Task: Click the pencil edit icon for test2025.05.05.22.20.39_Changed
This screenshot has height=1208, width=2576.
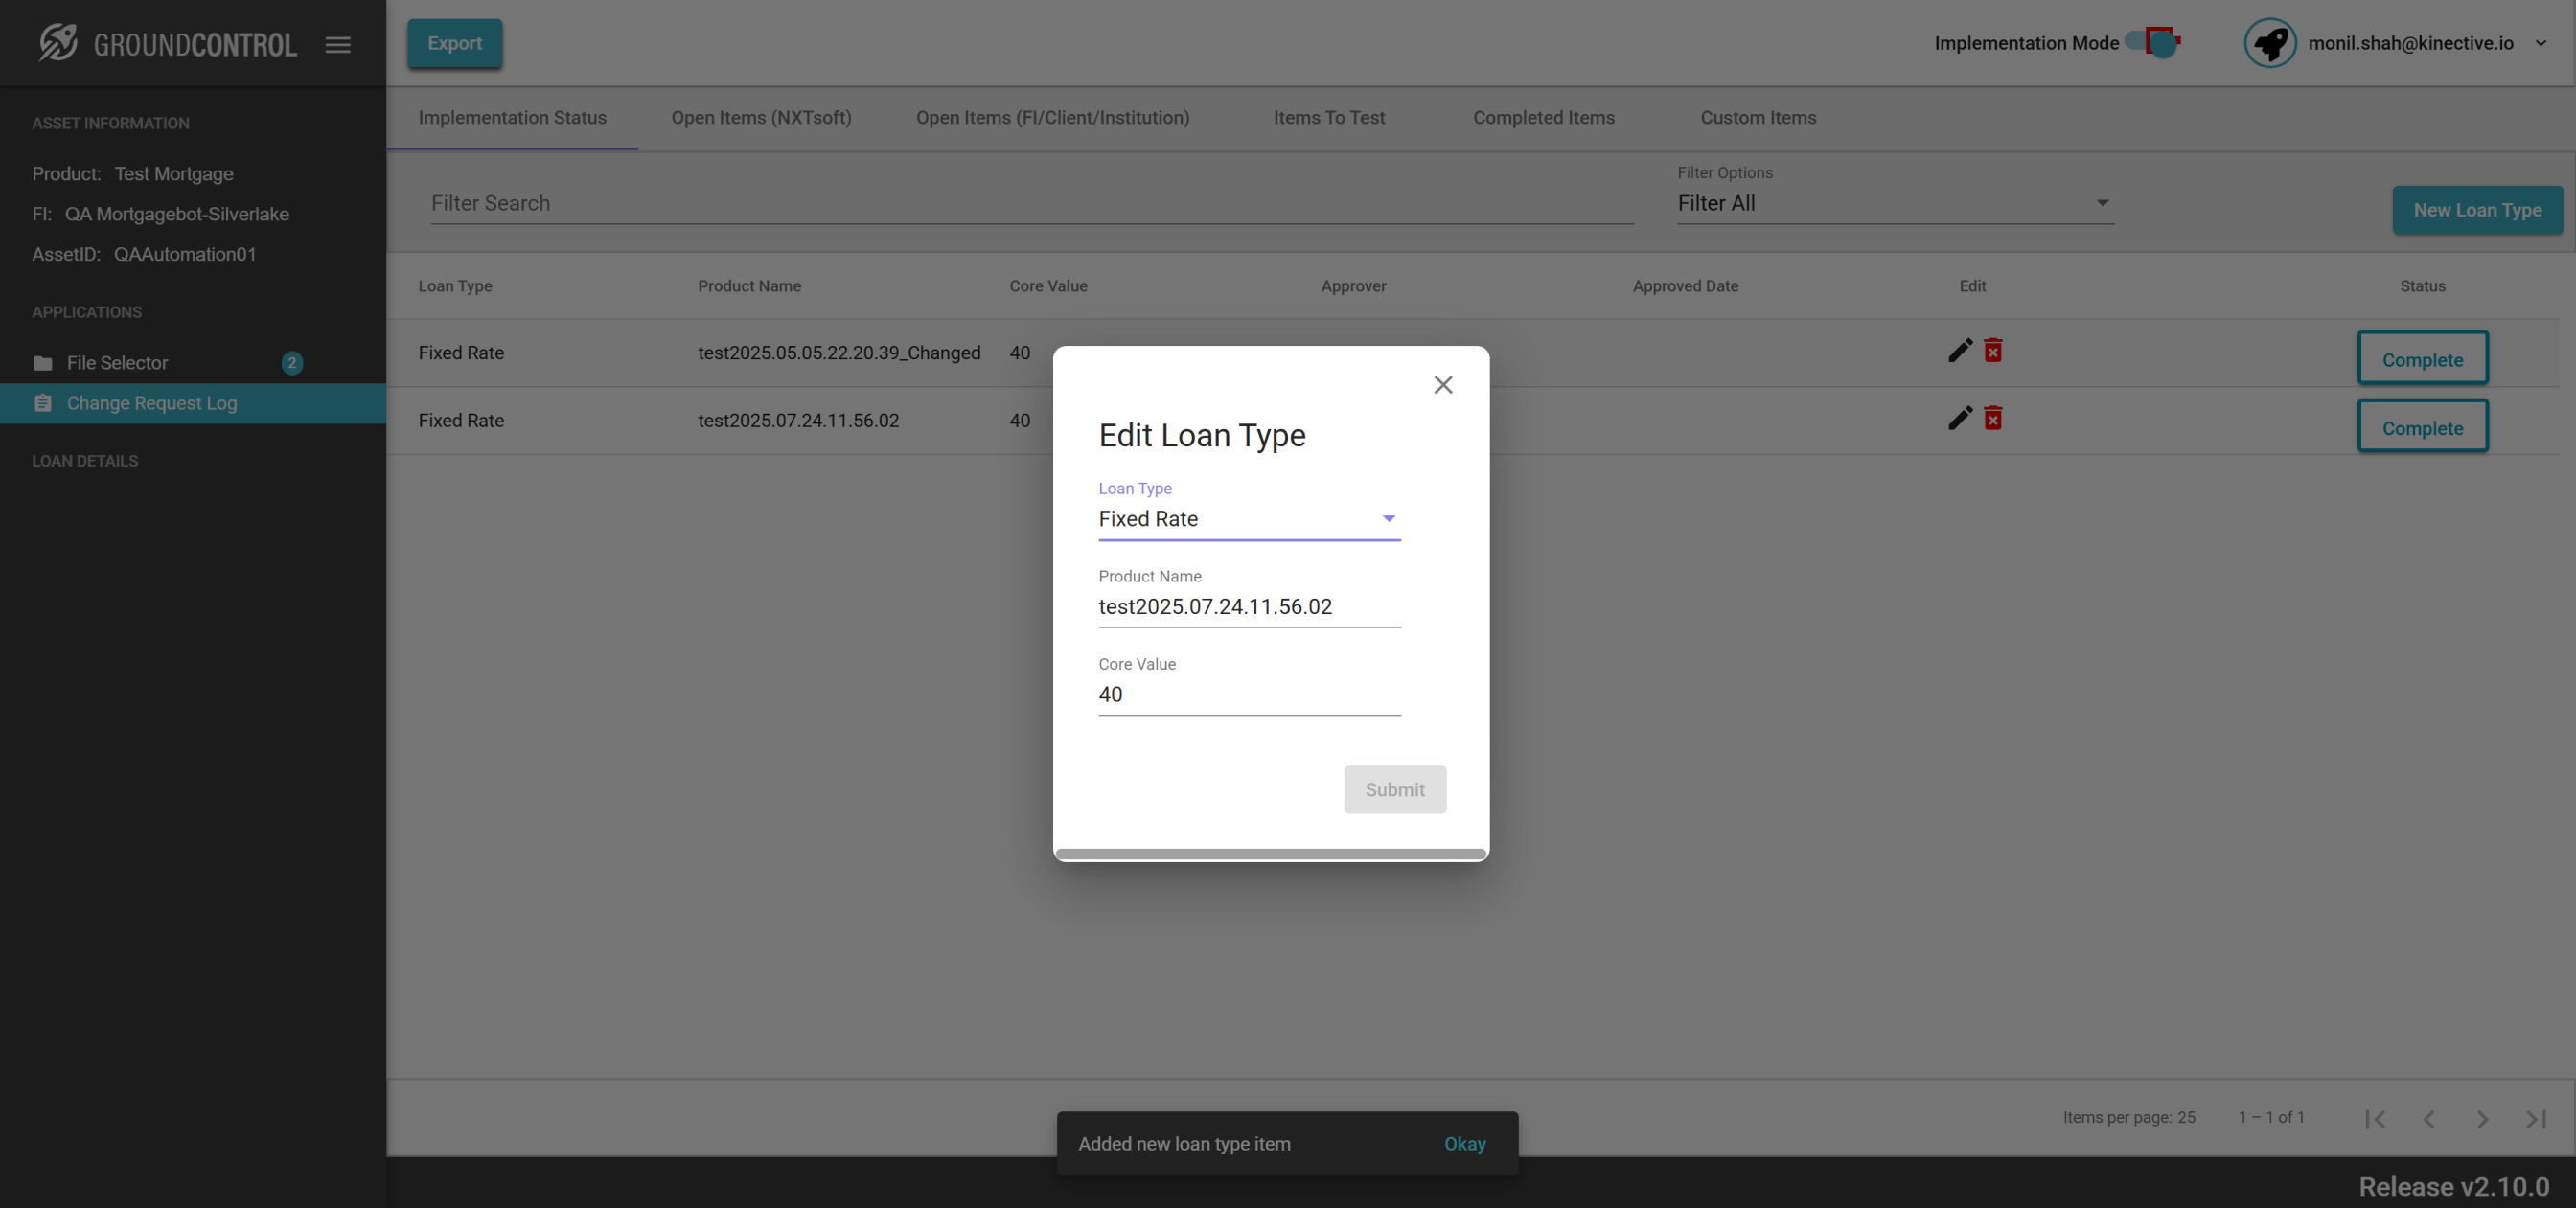Action: (1960, 350)
